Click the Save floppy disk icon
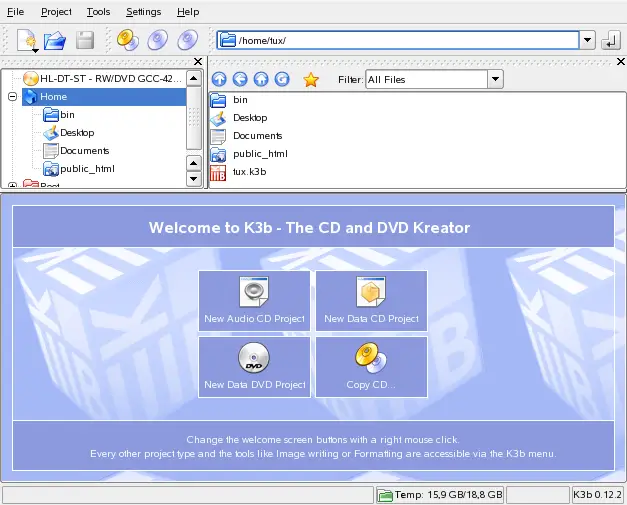 coord(85,40)
